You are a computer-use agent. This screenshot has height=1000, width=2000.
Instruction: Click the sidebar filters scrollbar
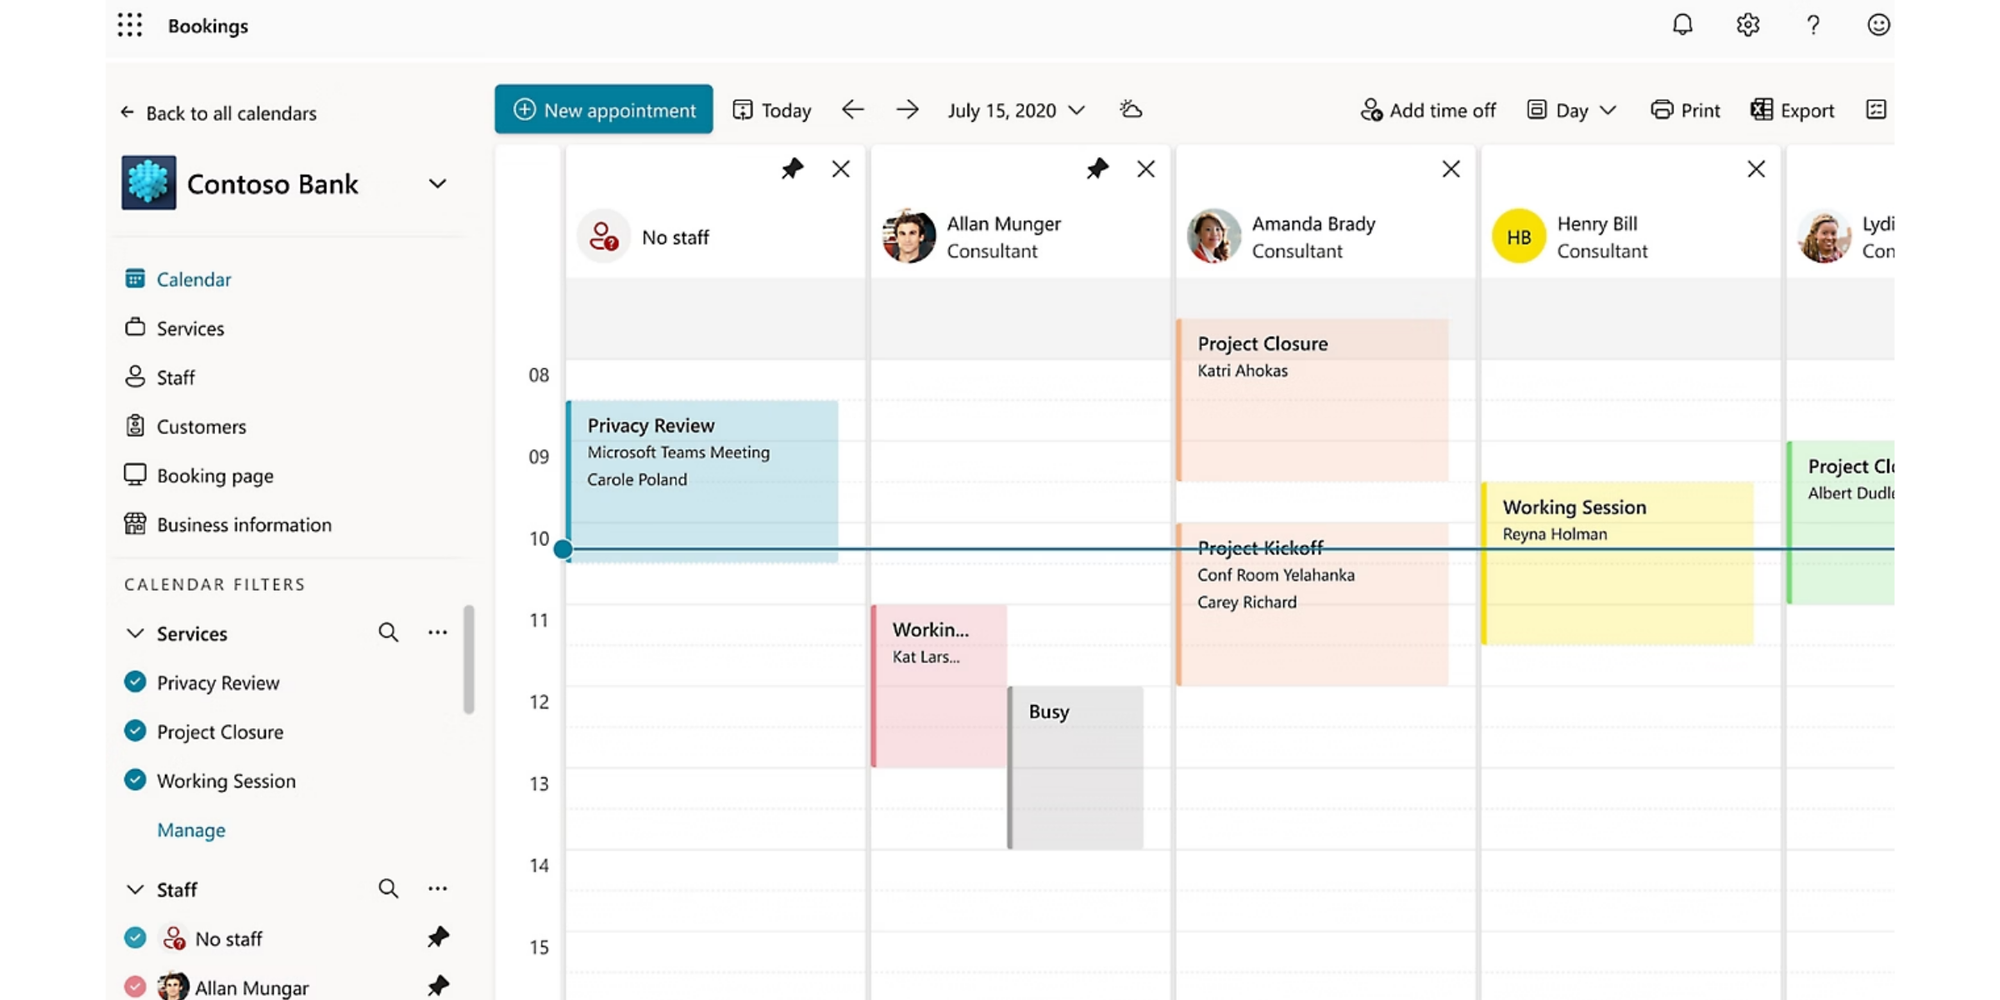click(468, 659)
